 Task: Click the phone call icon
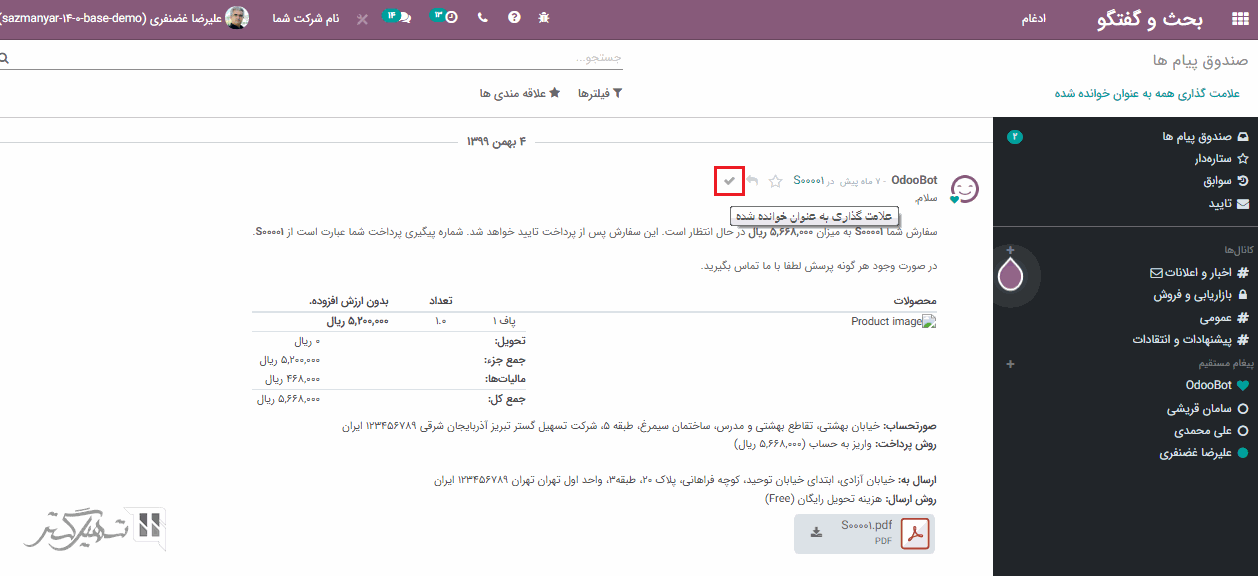click(484, 18)
